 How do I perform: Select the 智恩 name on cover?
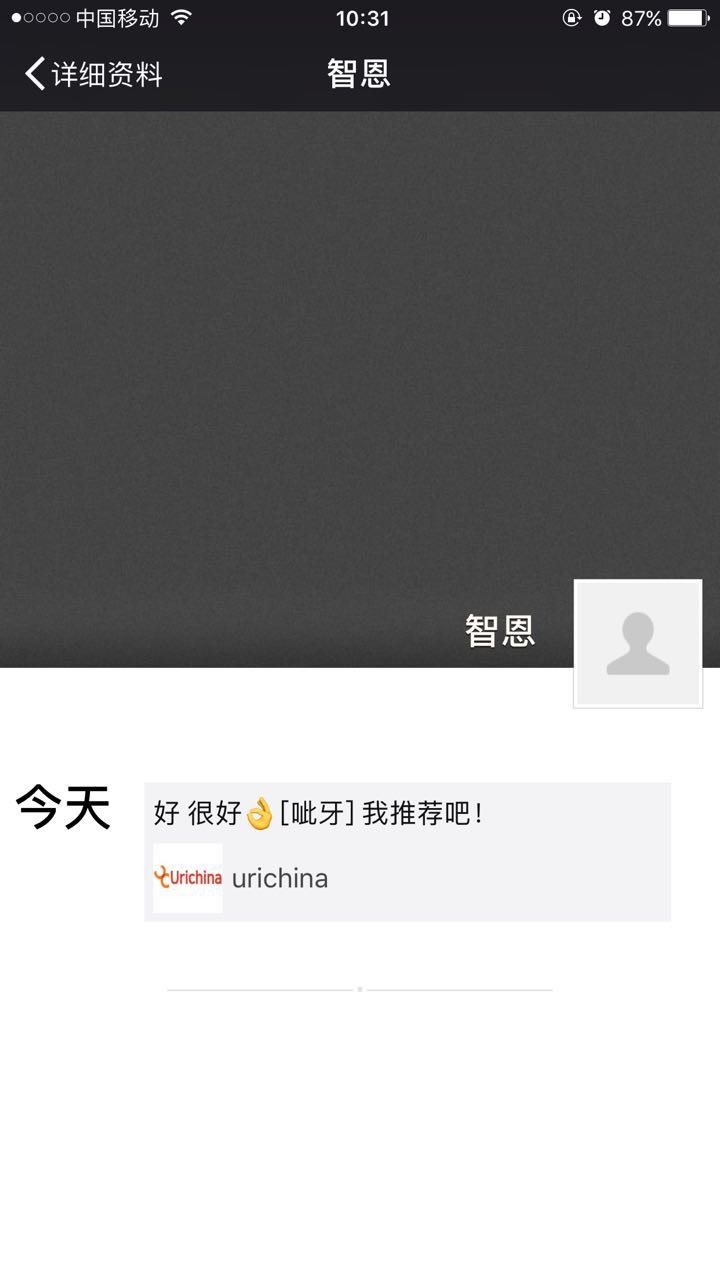[500, 631]
